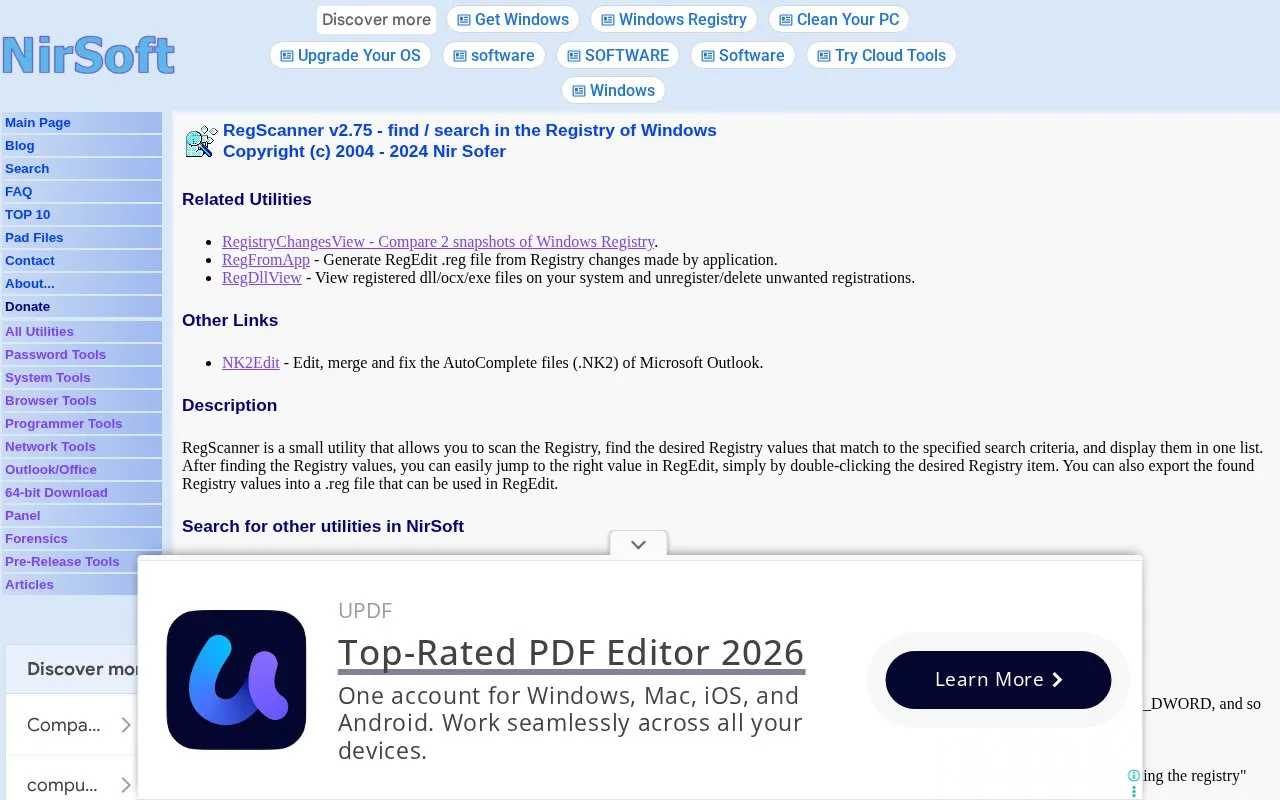Open System Tools in sidebar
Screen dimensions: 1280x800
point(82,378)
